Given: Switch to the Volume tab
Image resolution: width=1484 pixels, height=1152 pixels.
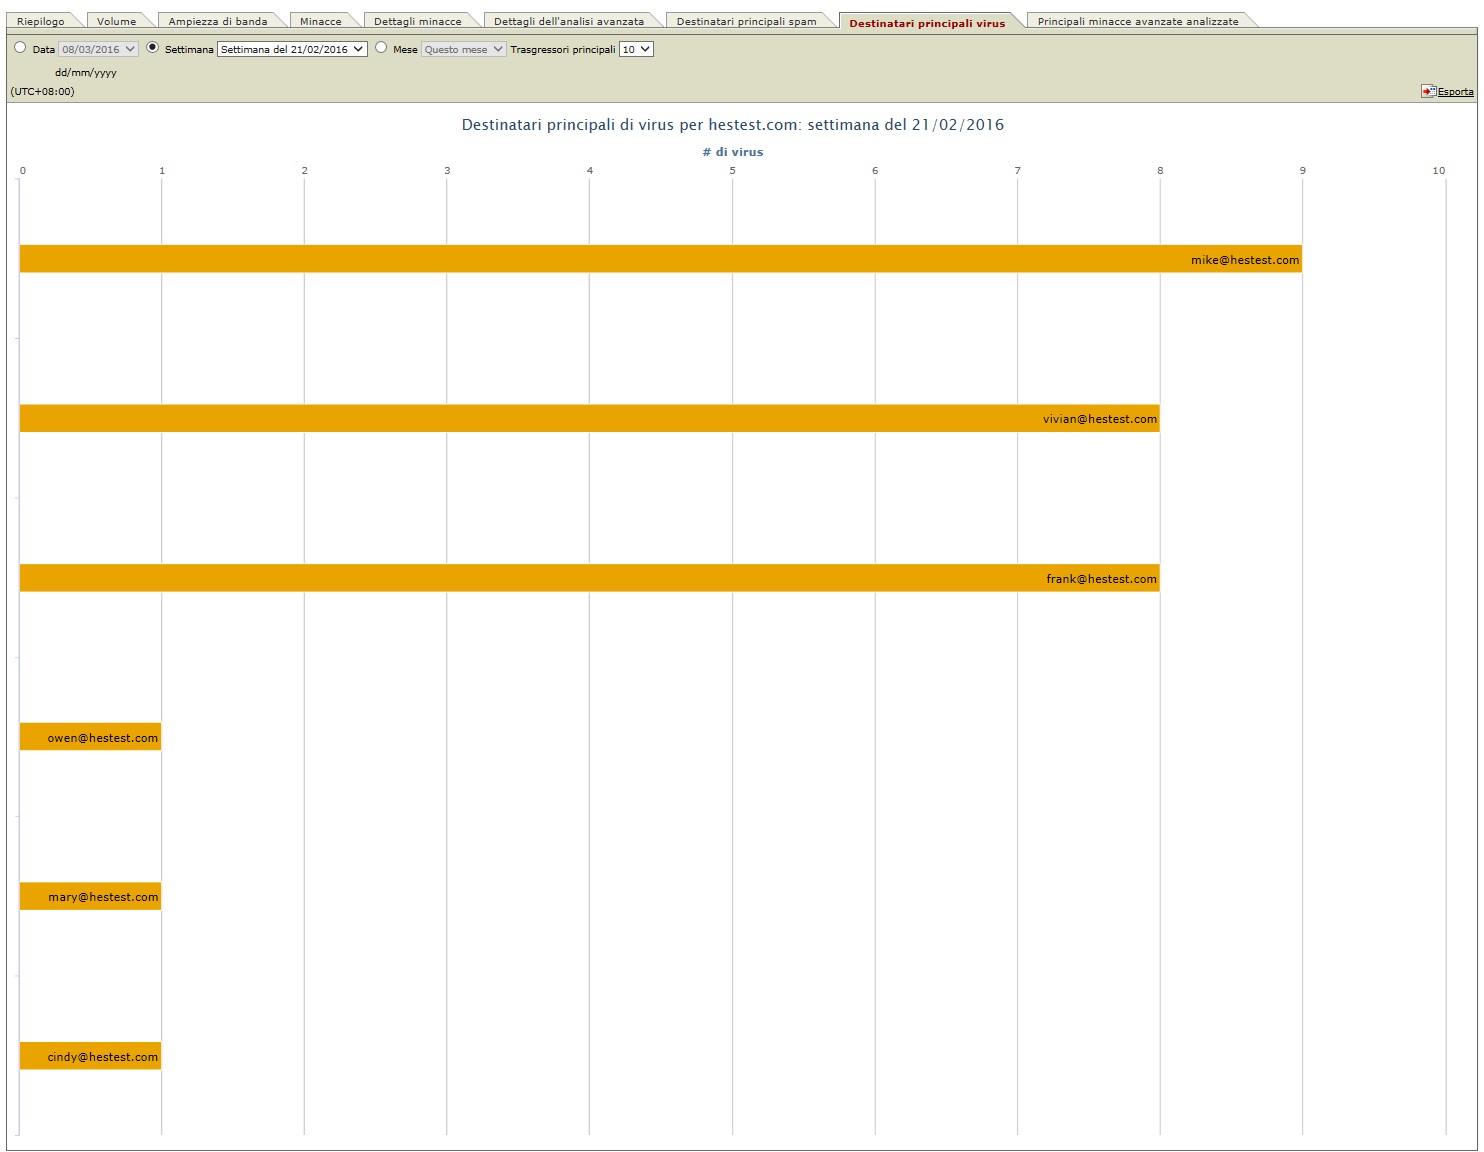Looking at the screenshot, I should pyautogui.click(x=116, y=21).
